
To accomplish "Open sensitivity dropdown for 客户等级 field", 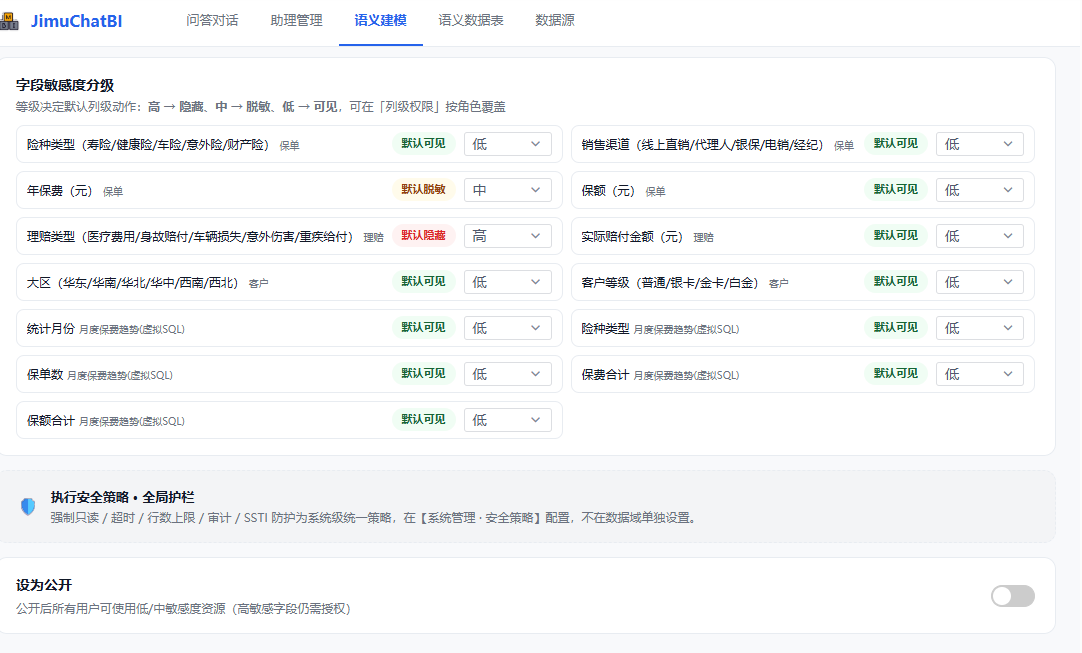I will point(979,282).
